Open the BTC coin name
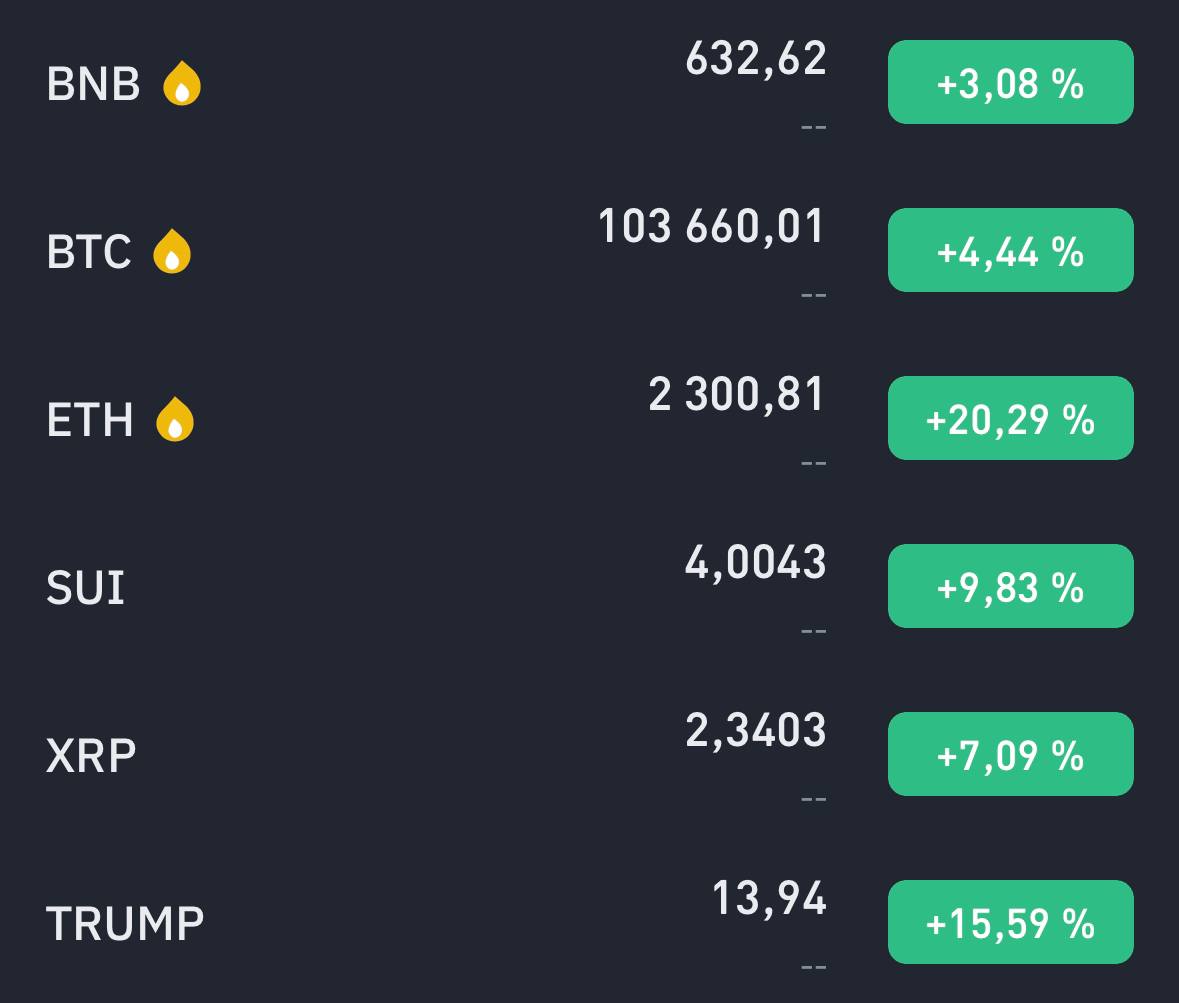 pos(89,251)
